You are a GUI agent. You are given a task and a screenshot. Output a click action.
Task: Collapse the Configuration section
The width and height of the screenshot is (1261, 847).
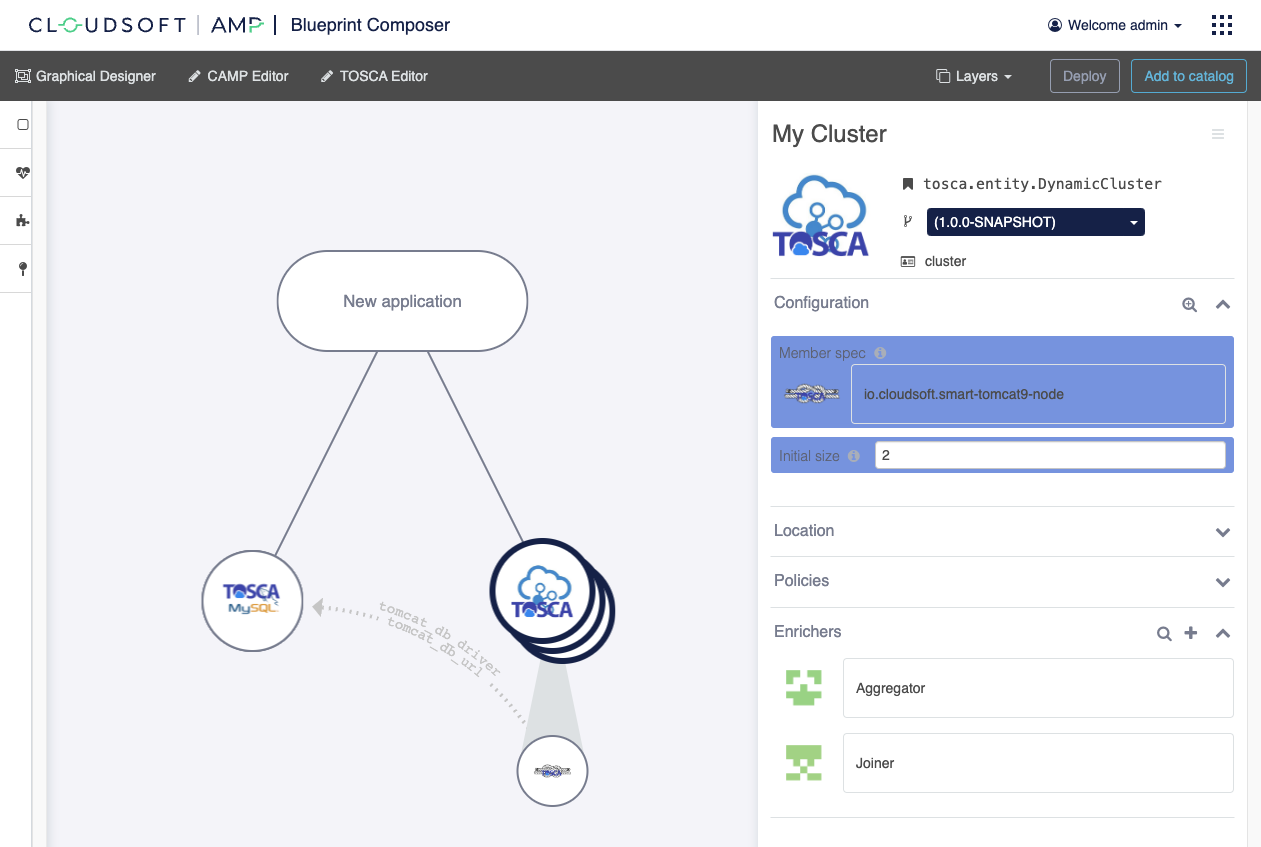(x=1222, y=305)
